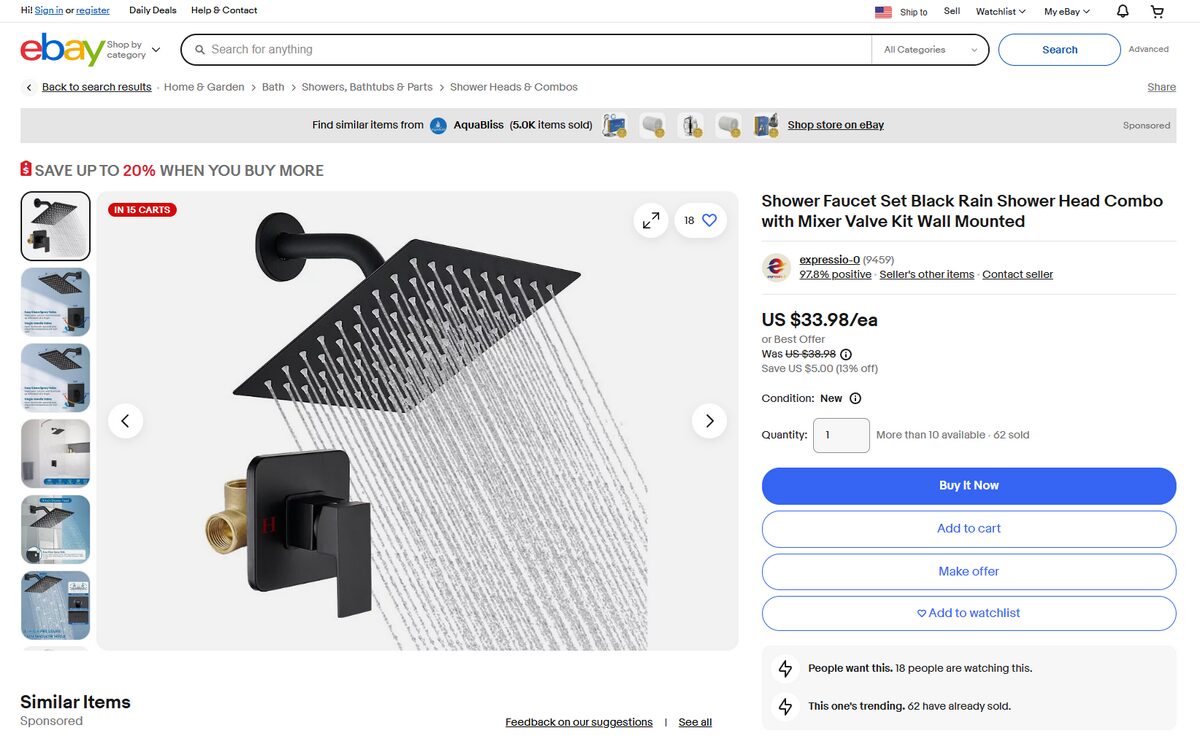Click the expressio-0 seller logo badge

pyautogui.click(x=776, y=267)
